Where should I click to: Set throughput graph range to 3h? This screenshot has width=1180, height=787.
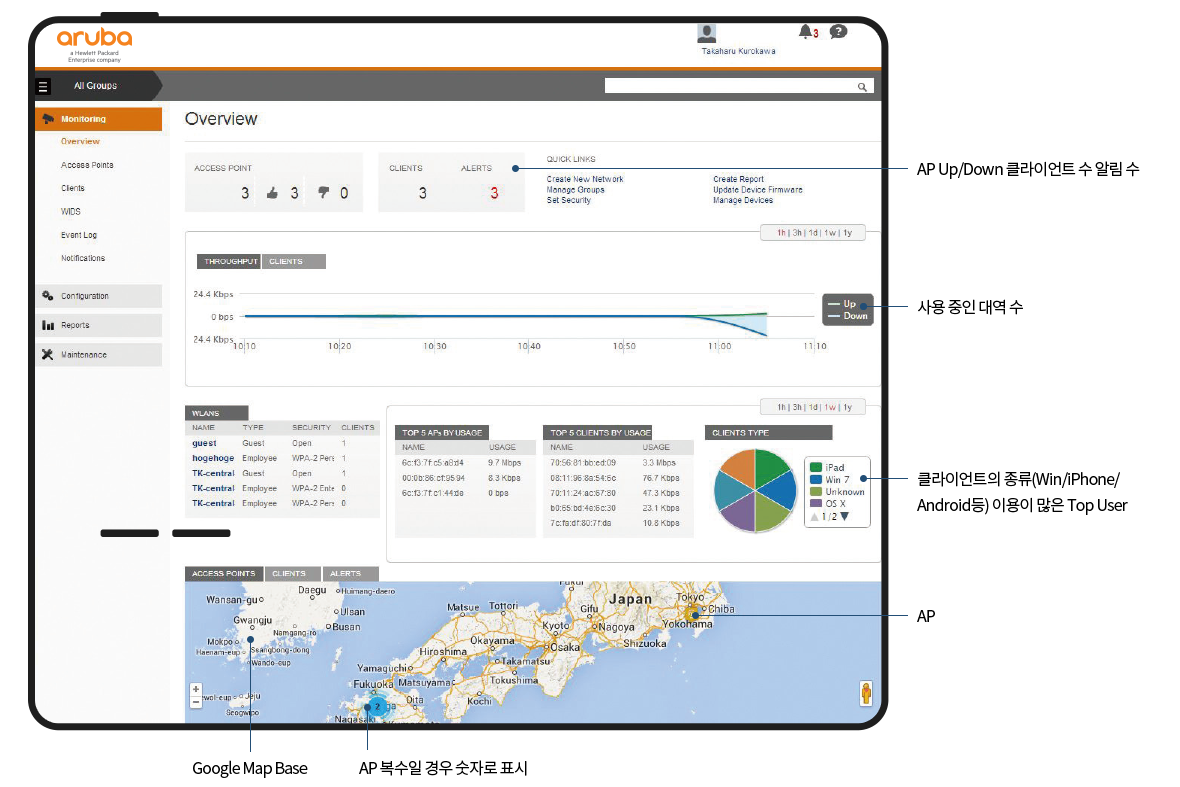797,233
